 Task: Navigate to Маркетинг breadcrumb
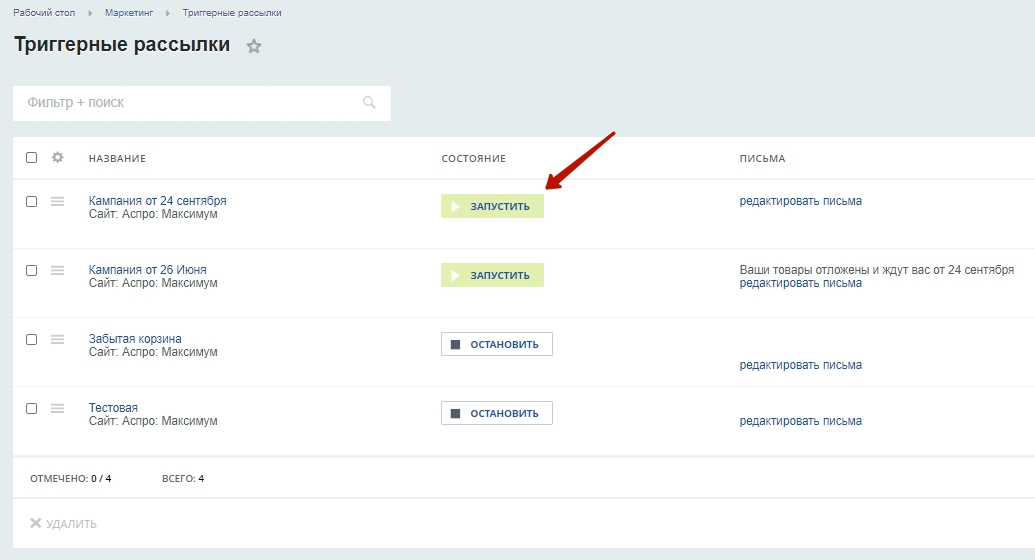click(129, 13)
